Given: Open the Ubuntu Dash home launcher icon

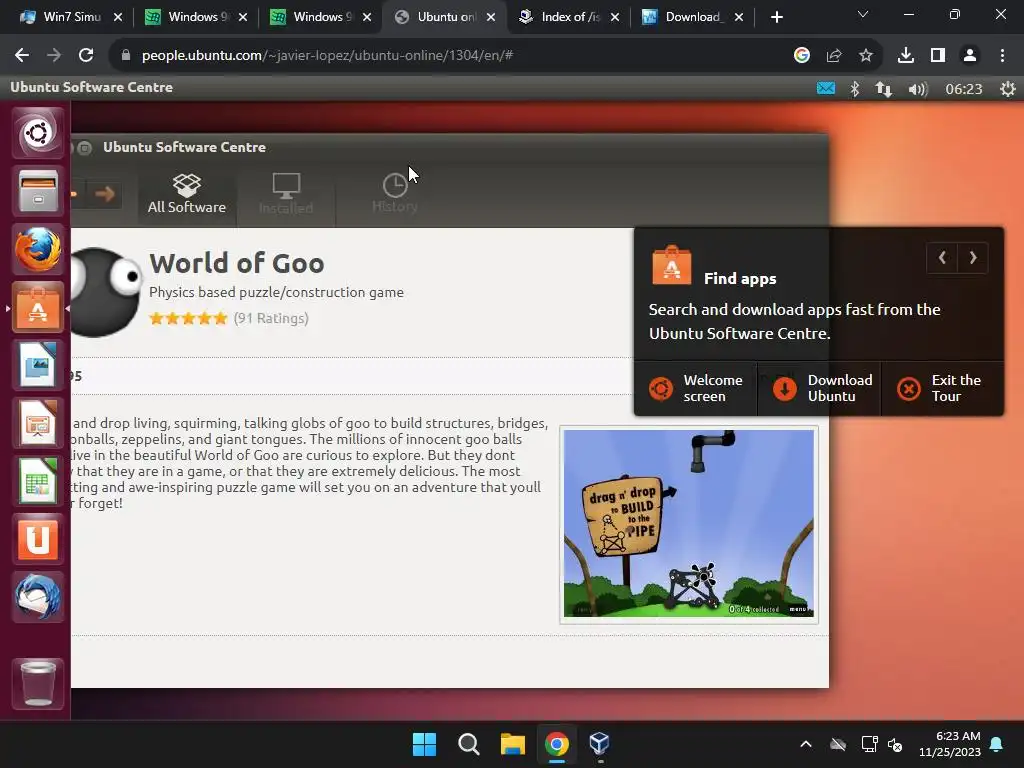Looking at the screenshot, I should tap(37, 133).
